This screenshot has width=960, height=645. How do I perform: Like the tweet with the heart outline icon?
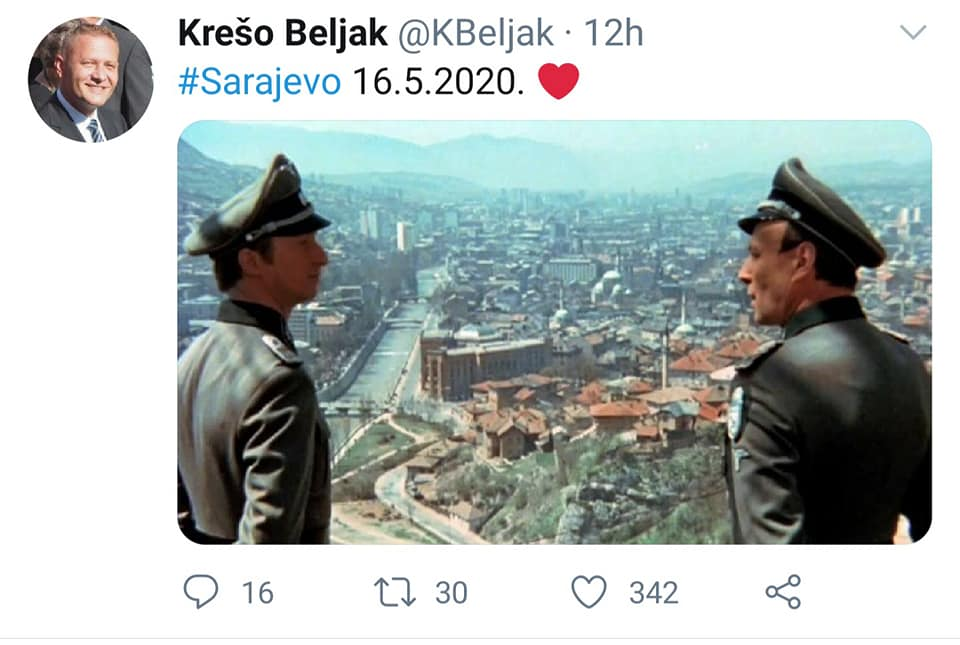pyautogui.click(x=589, y=592)
